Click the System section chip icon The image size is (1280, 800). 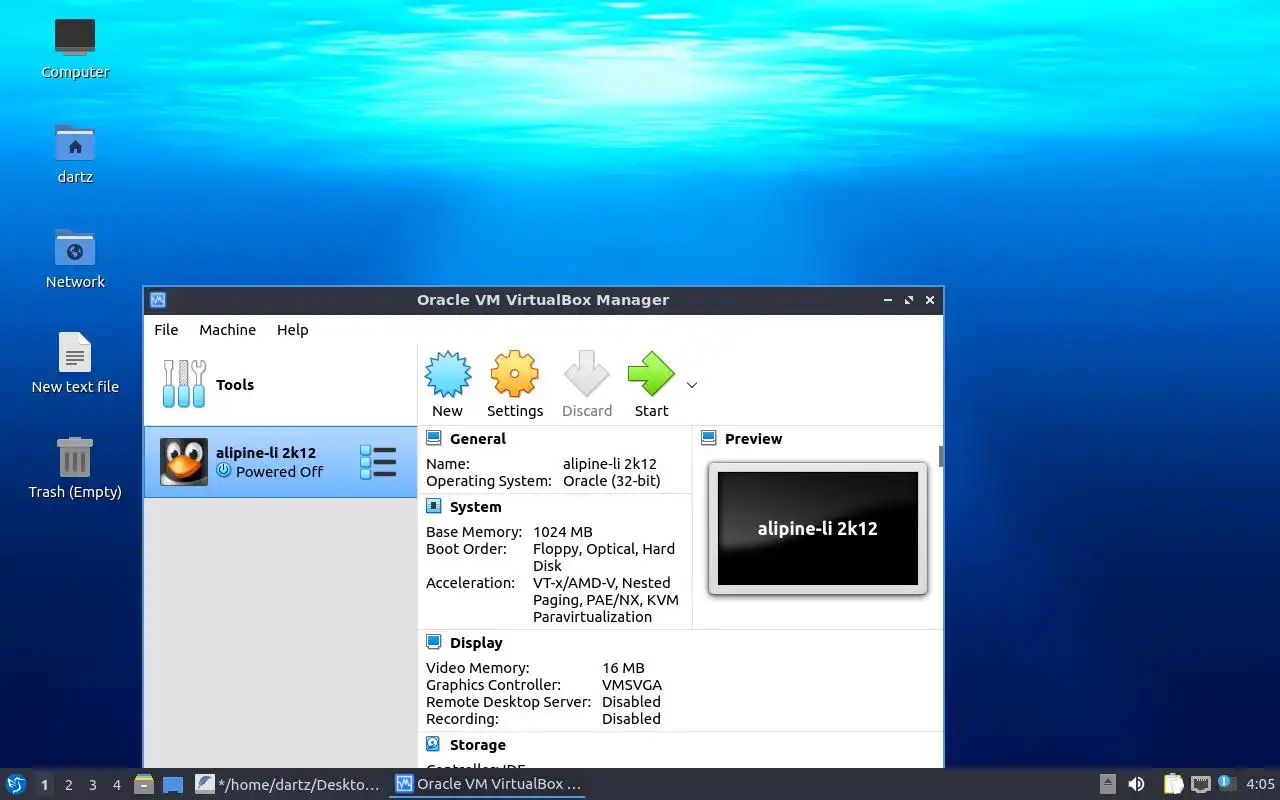coord(433,506)
